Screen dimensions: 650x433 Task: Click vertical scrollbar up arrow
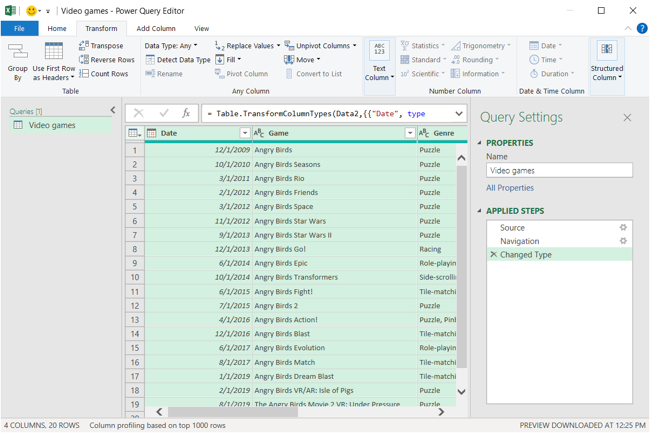tap(461, 158)
